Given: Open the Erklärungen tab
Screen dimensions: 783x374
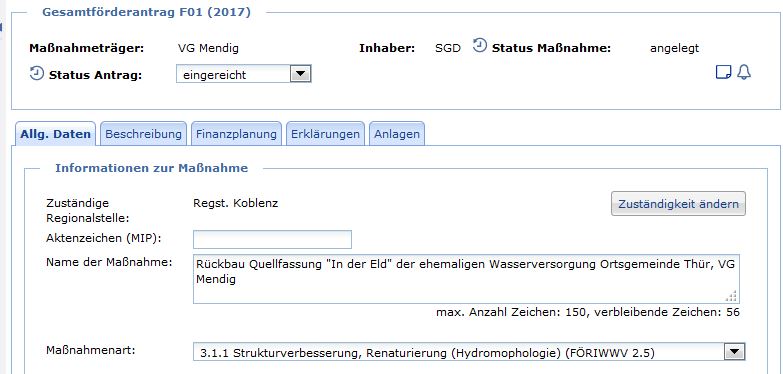Looking at the screenshot, I should (x=325, y=134).
